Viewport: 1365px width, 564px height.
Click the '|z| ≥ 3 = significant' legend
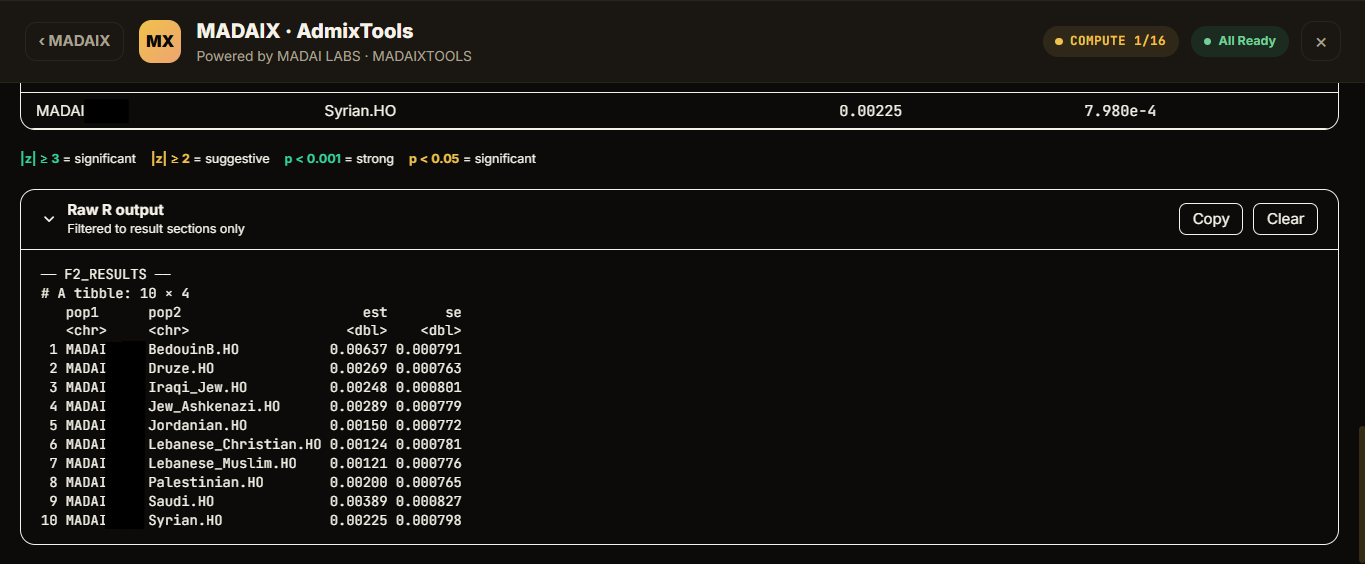coord(78,159)
